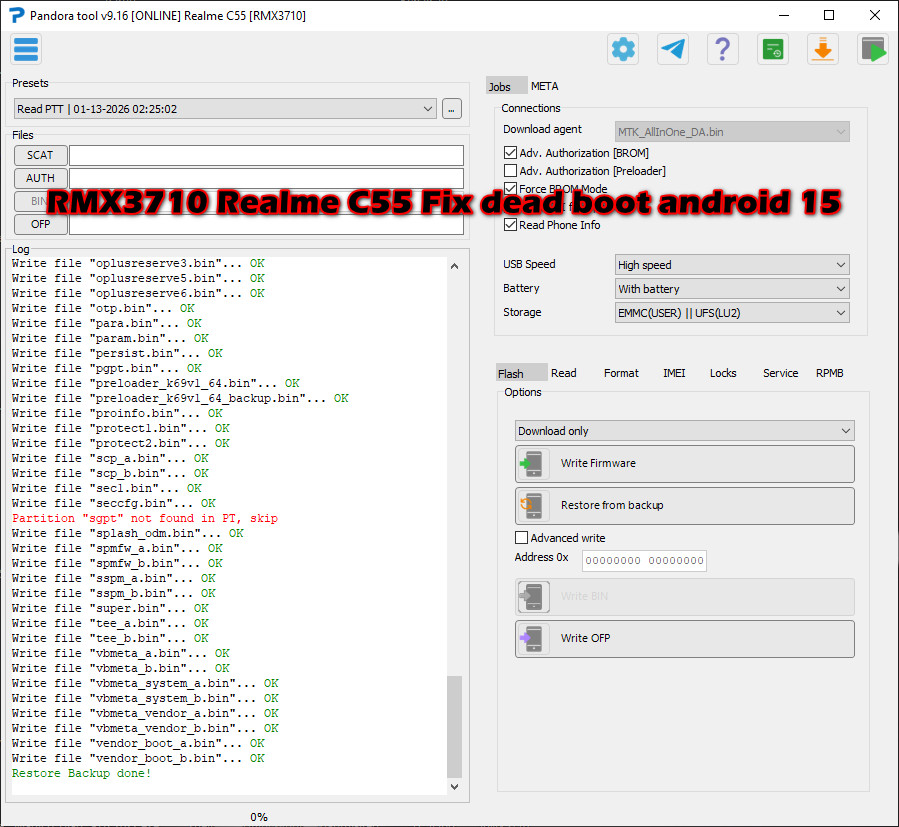Select the Locks tab
This screenshot has height=827, width=899.
pos(723,373)
